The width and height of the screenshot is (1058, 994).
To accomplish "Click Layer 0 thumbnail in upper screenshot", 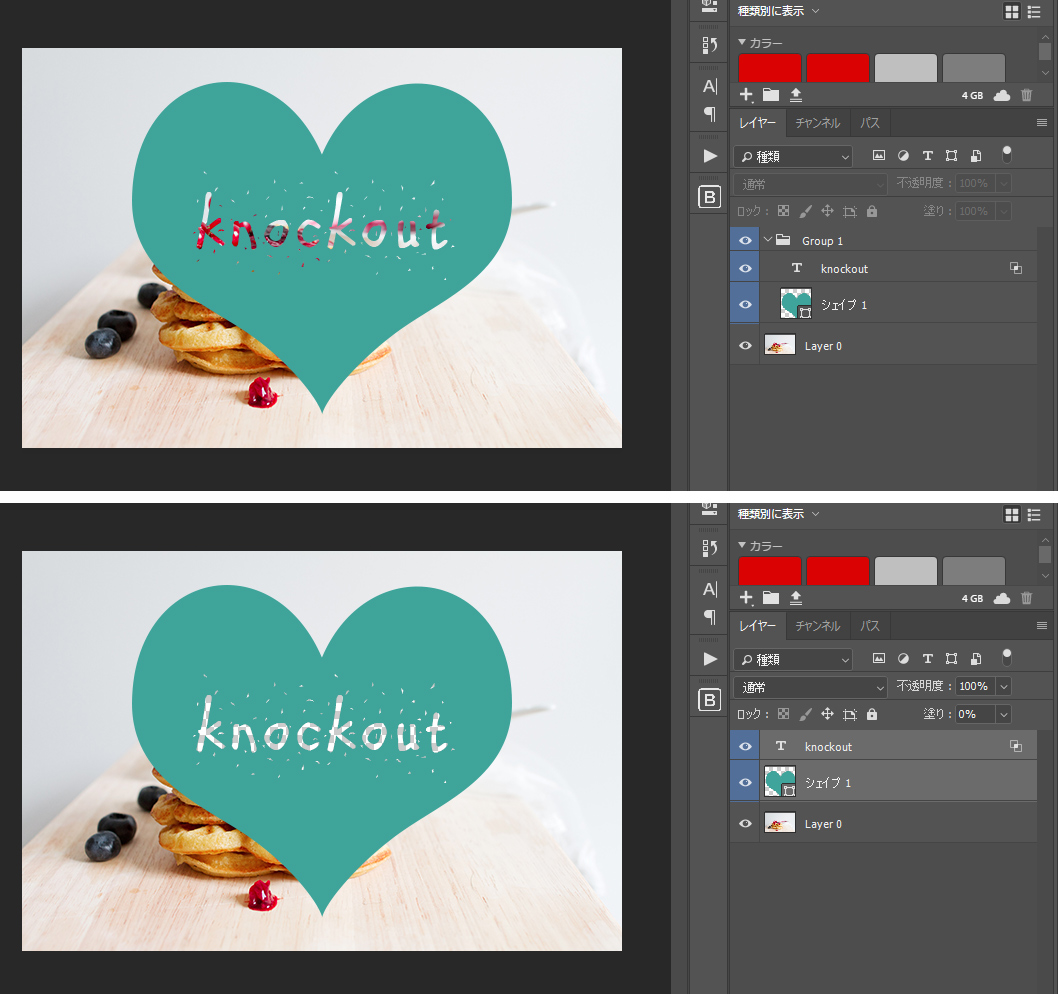I will point(779,346).
